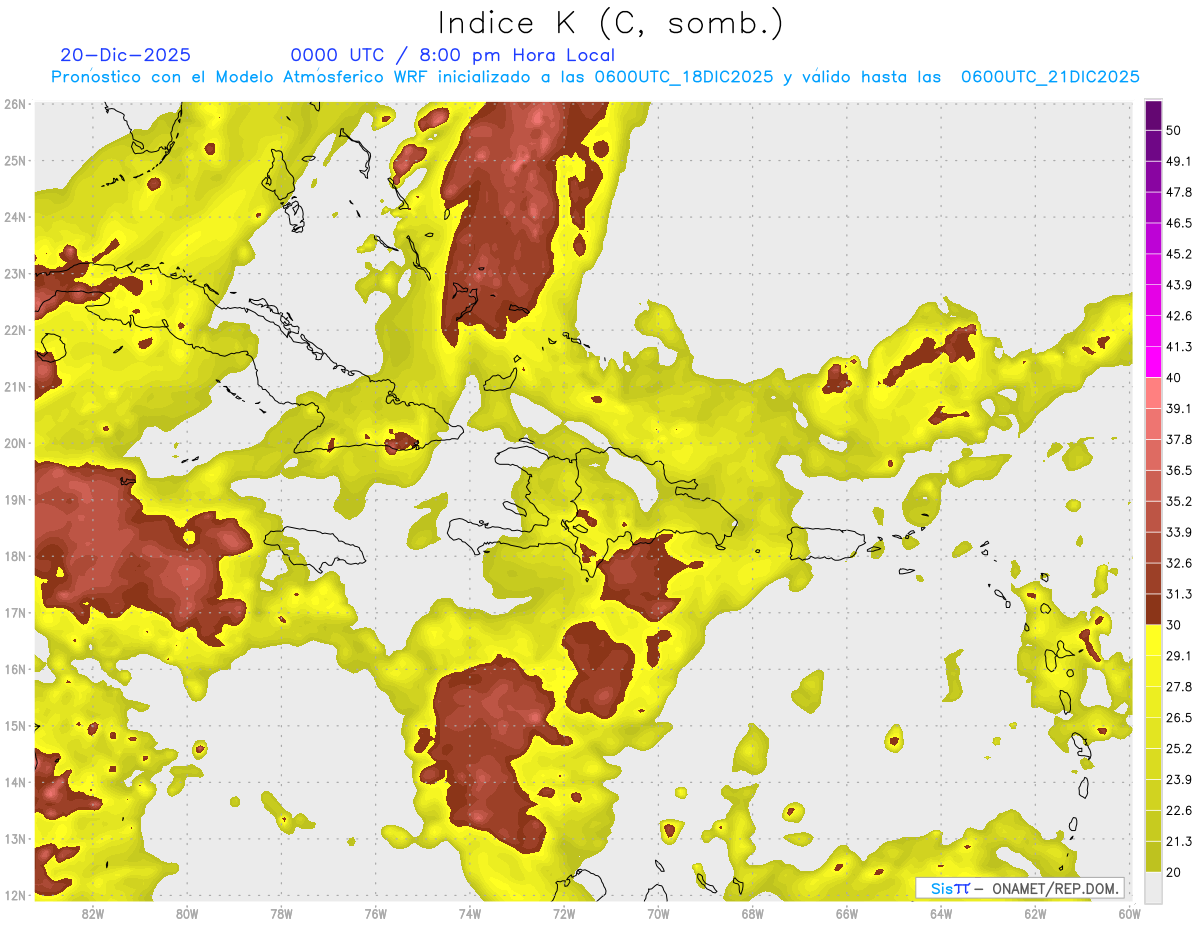Click the colorbar value '46.5'
Screen dimensions: 1200x927
pos(1179,223)
